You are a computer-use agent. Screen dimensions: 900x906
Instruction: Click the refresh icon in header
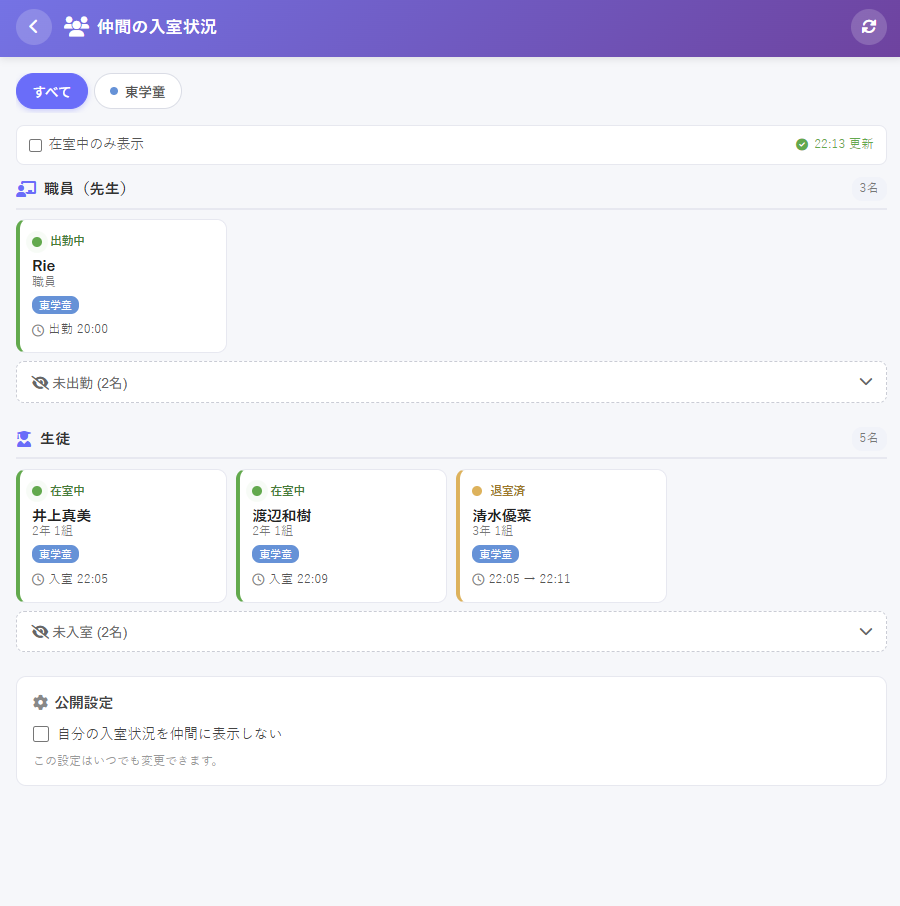868,27
